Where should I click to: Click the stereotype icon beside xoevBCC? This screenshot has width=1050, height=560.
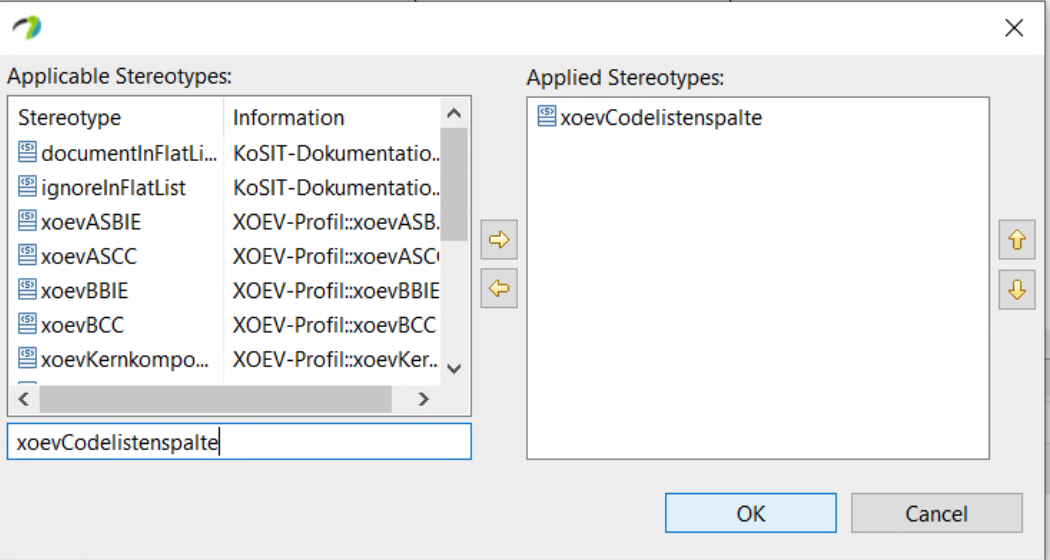(x=27, y=325)
